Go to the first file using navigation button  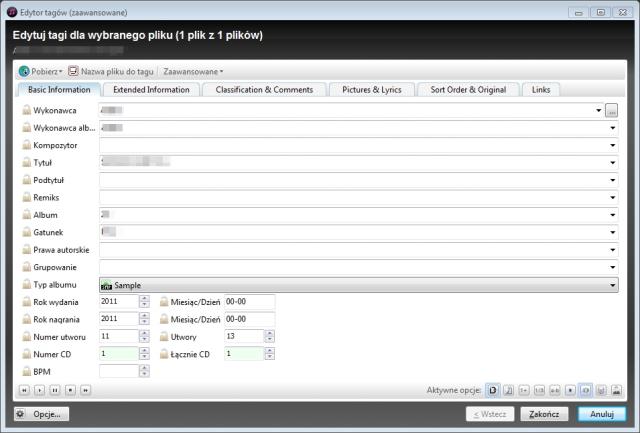click(x=24, y=389)
